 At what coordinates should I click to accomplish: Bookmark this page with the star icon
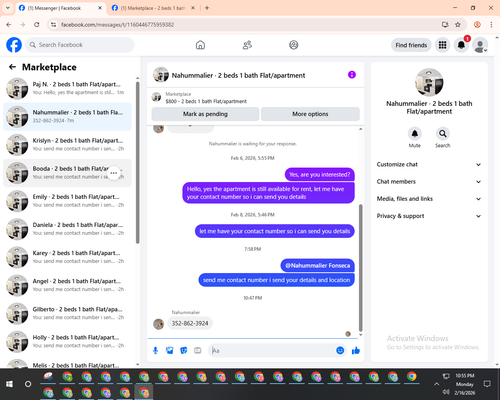[x=458, y=25]
